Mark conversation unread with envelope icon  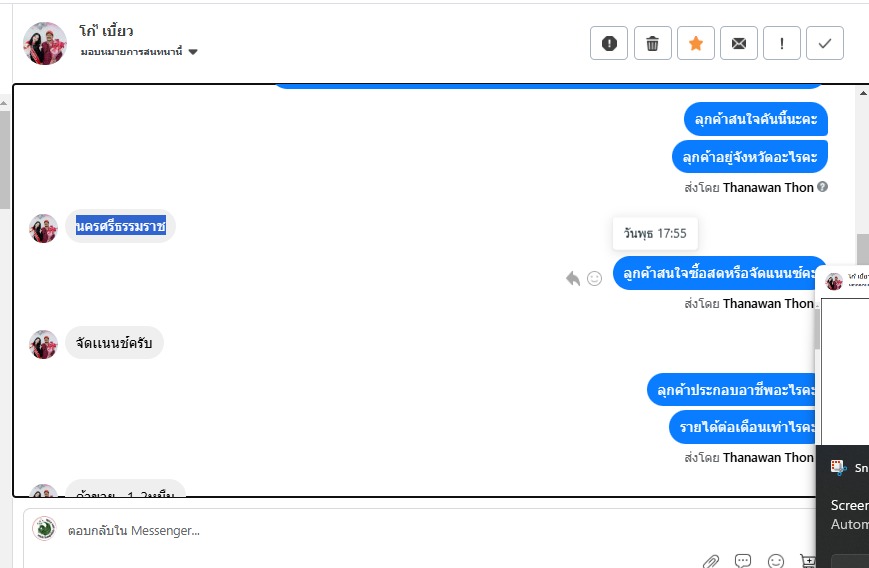[739, 43]
